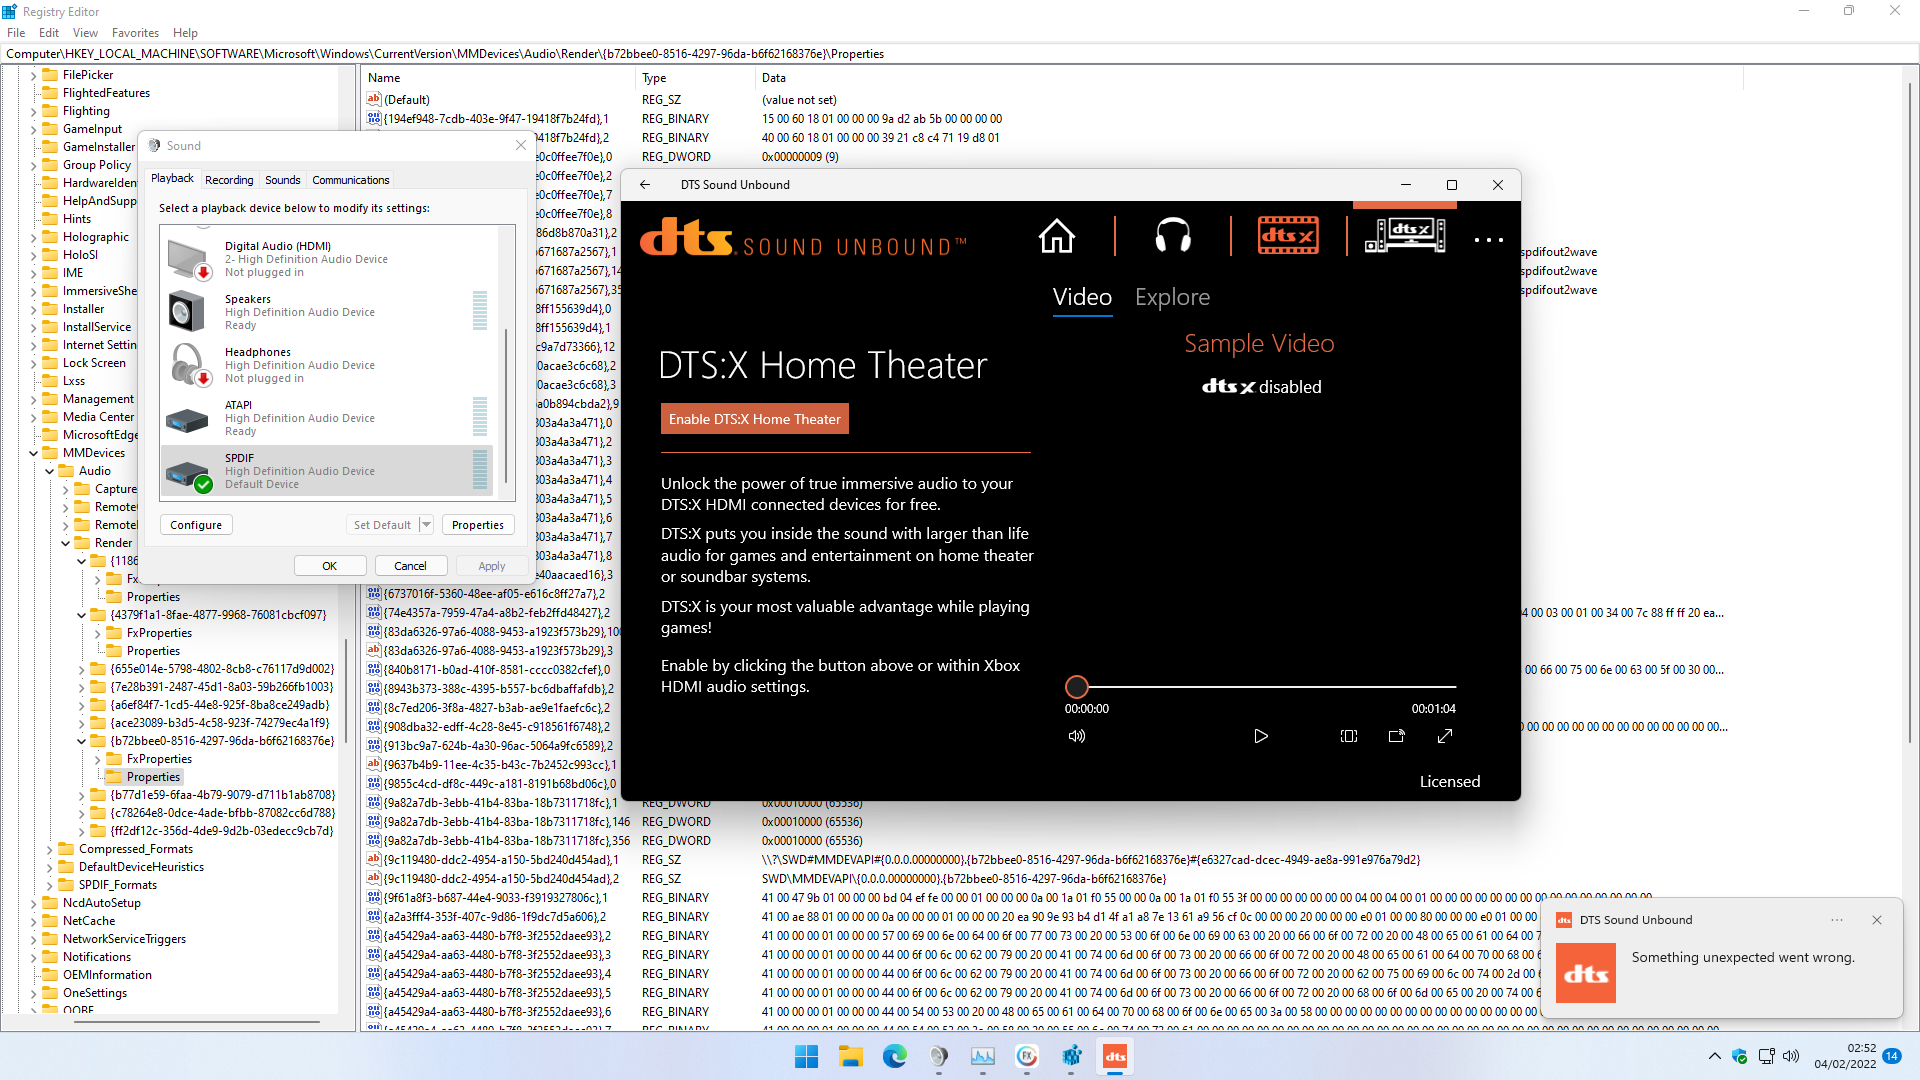The height and width of the screenshot is (1080, 1920).
Task: Select the Speakers playback device icon
Action: tap(186, 312)
